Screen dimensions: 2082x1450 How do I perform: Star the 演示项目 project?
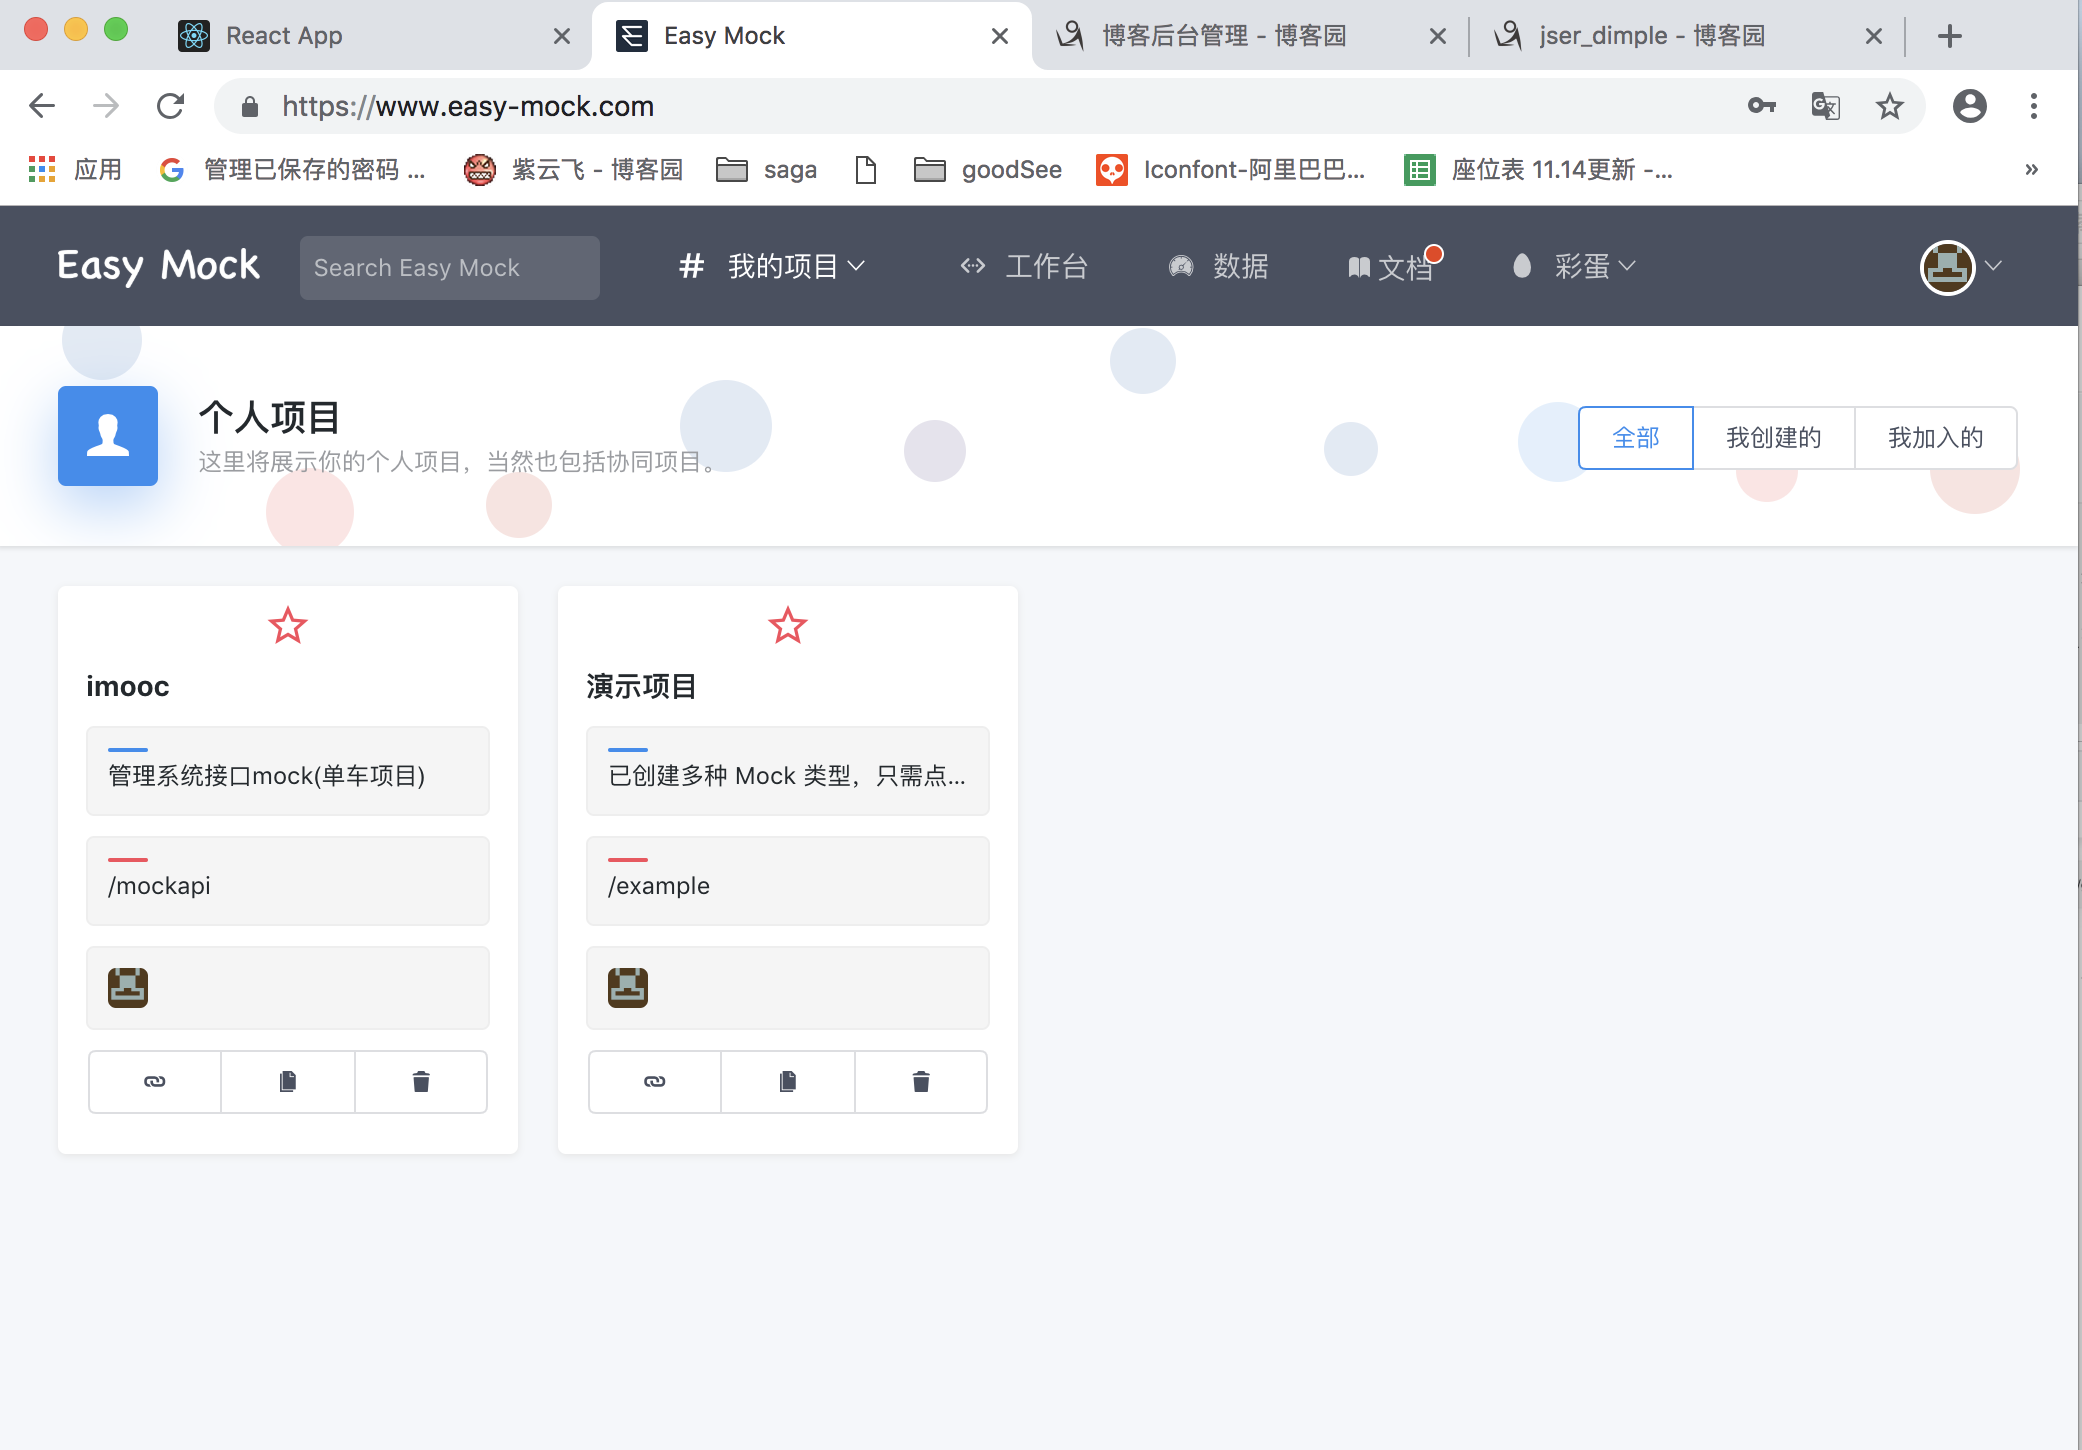pyautogui.click(x=788, y=626)
